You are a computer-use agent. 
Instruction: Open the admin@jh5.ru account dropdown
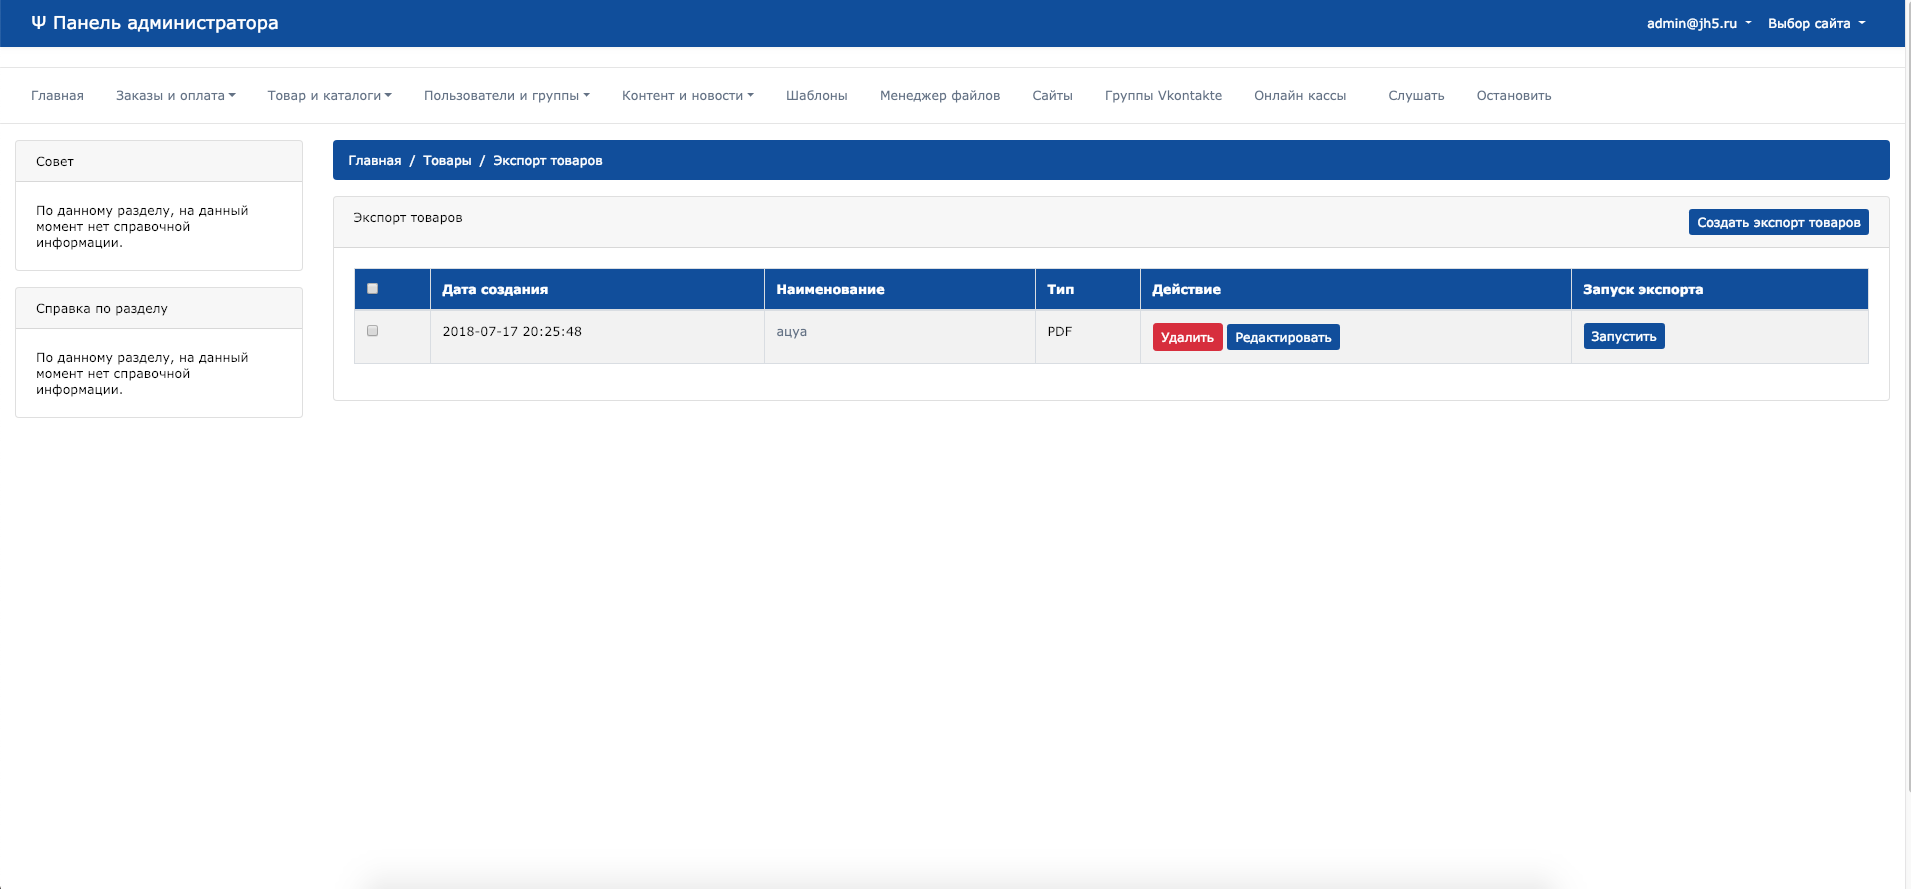1699,23
